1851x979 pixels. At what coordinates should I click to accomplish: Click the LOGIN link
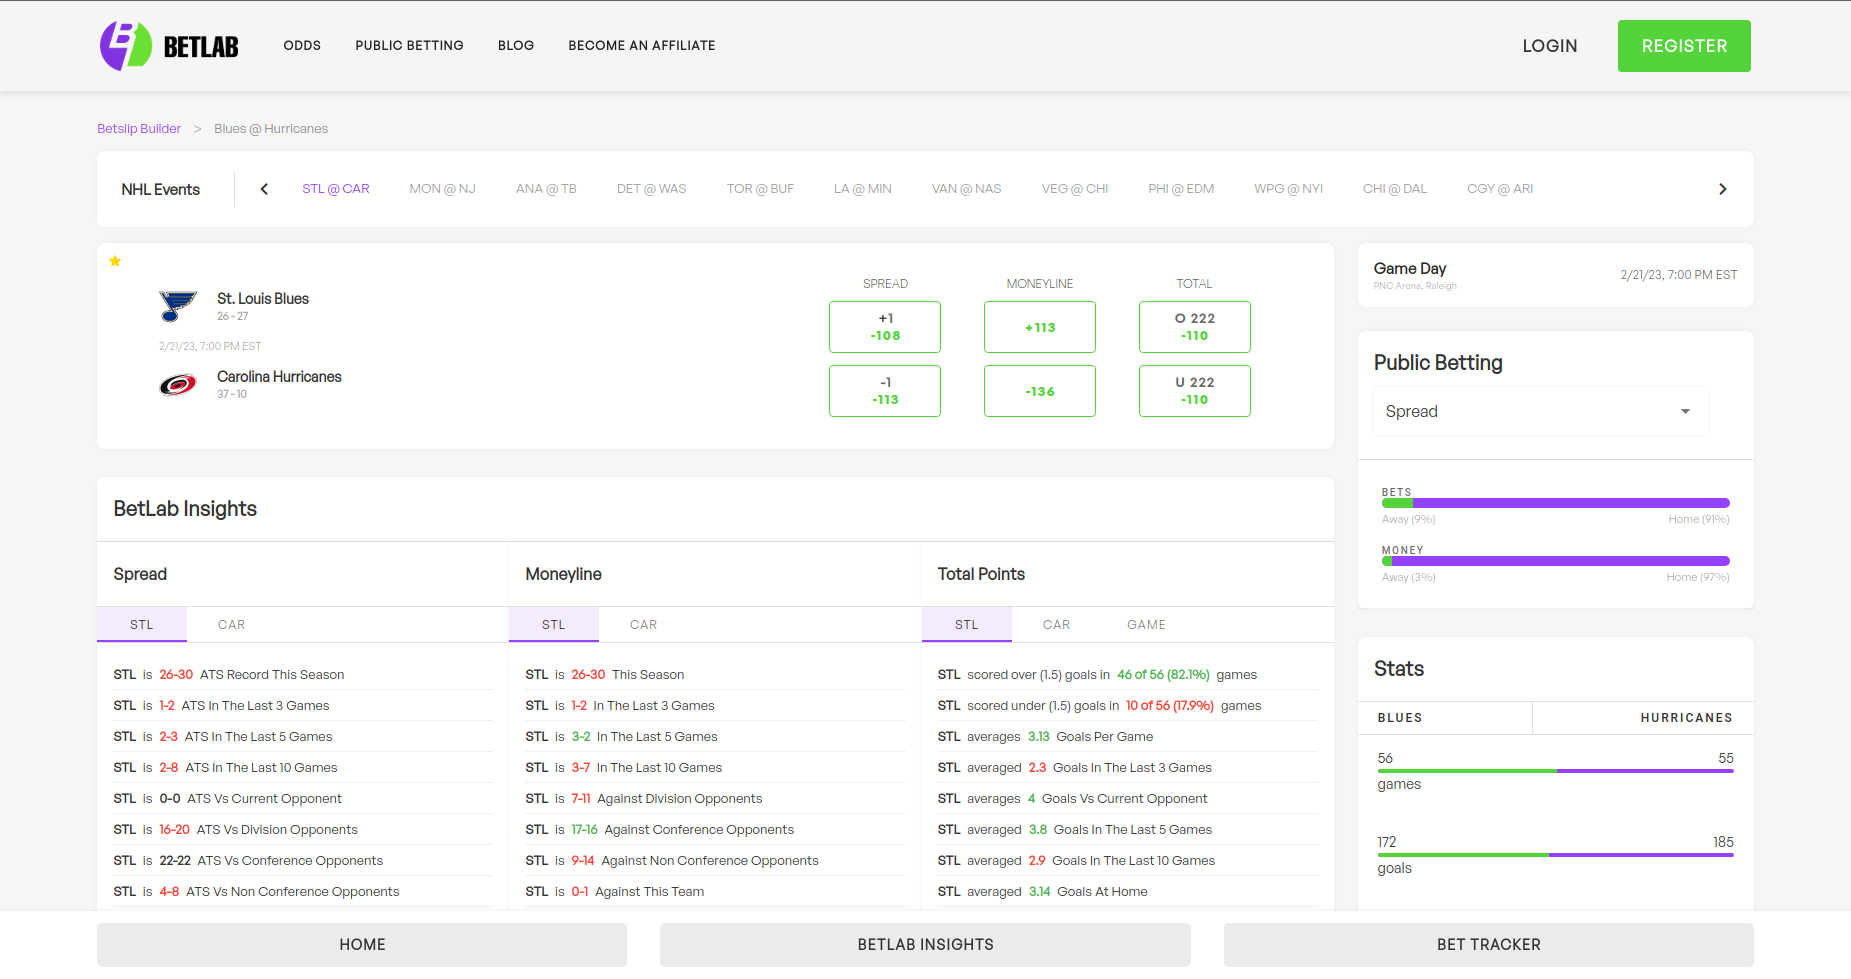coord(1550,46)
